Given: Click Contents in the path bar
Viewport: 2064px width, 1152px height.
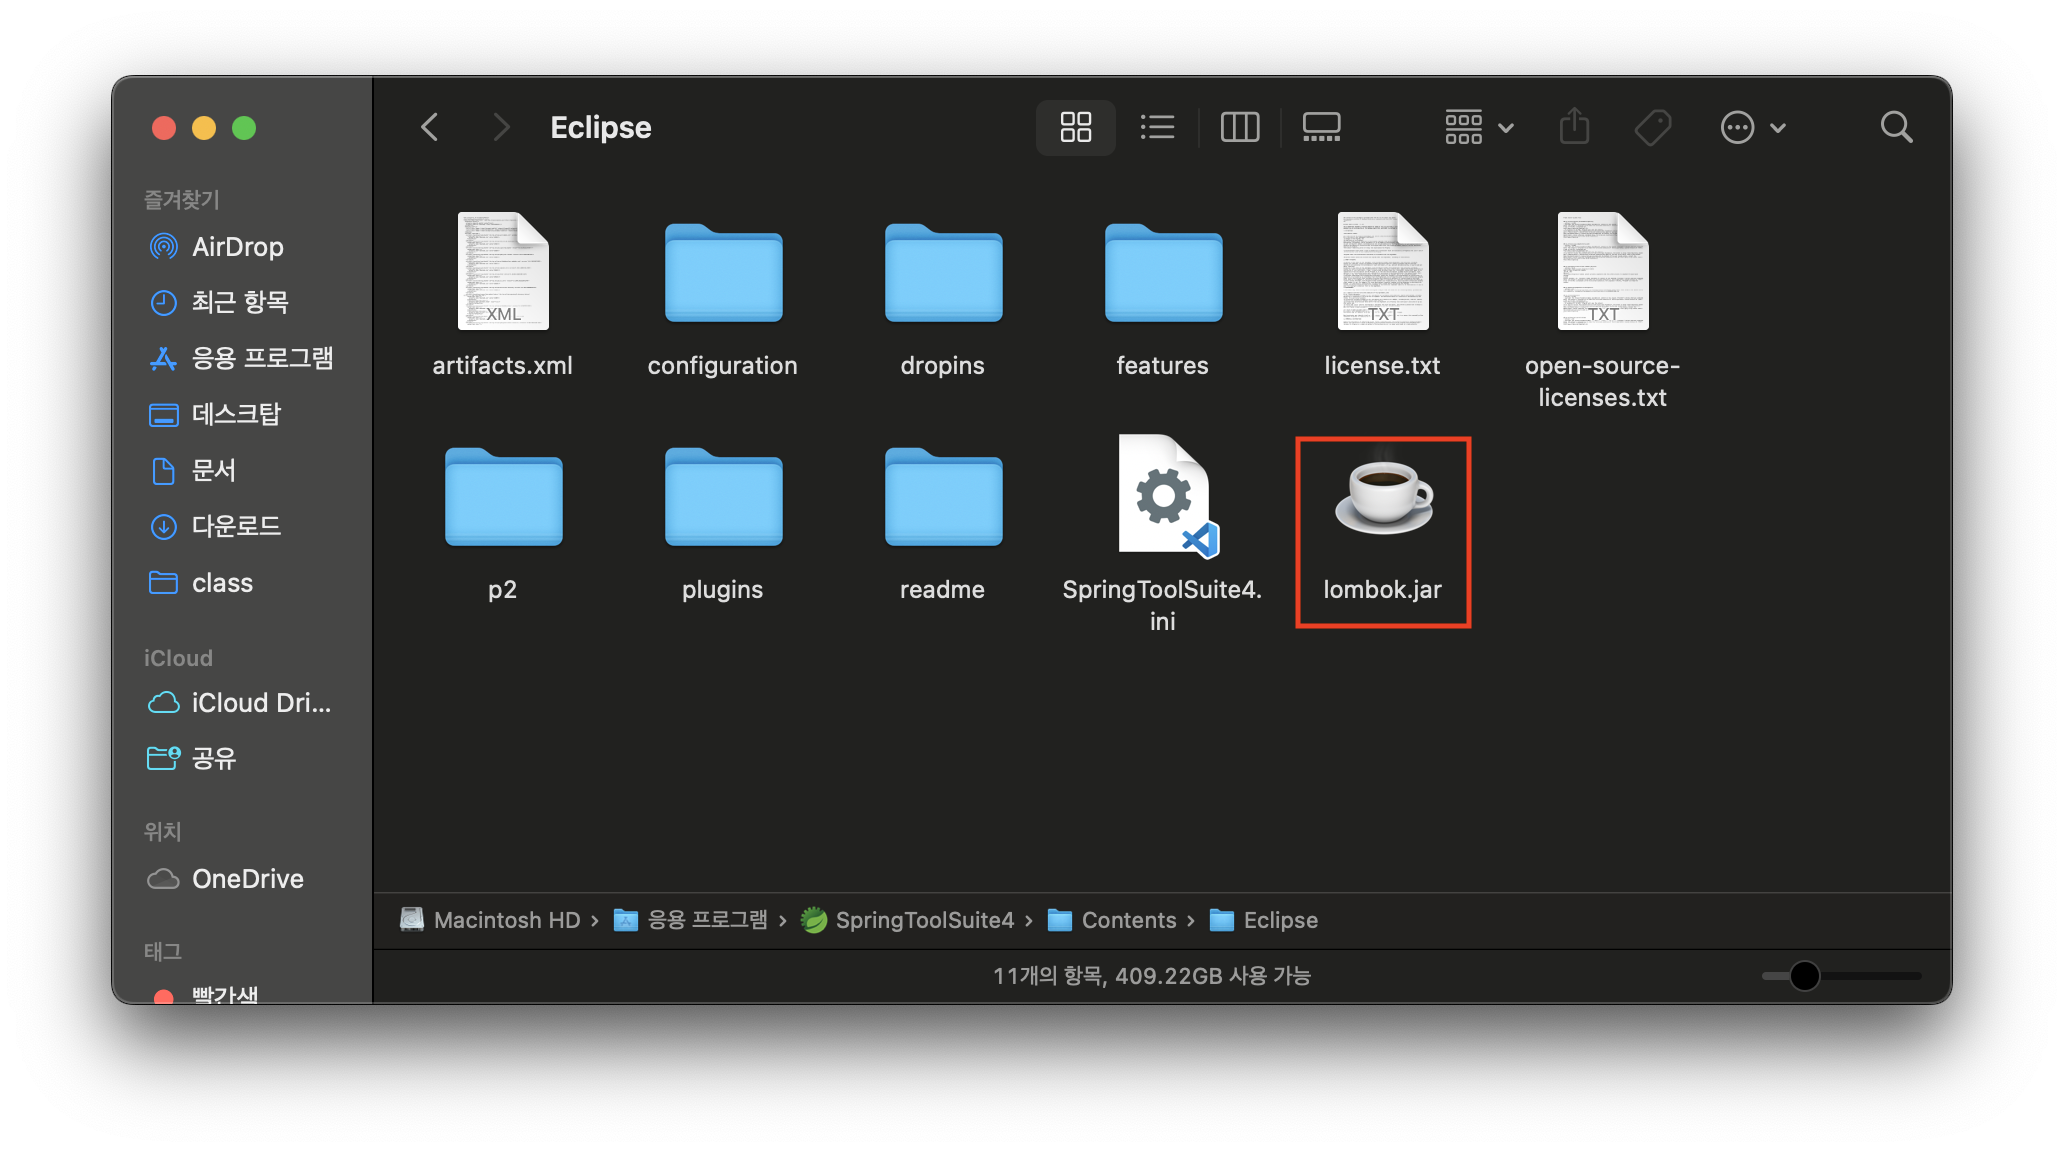Looking at the screenshot, I should point(1128,920).
